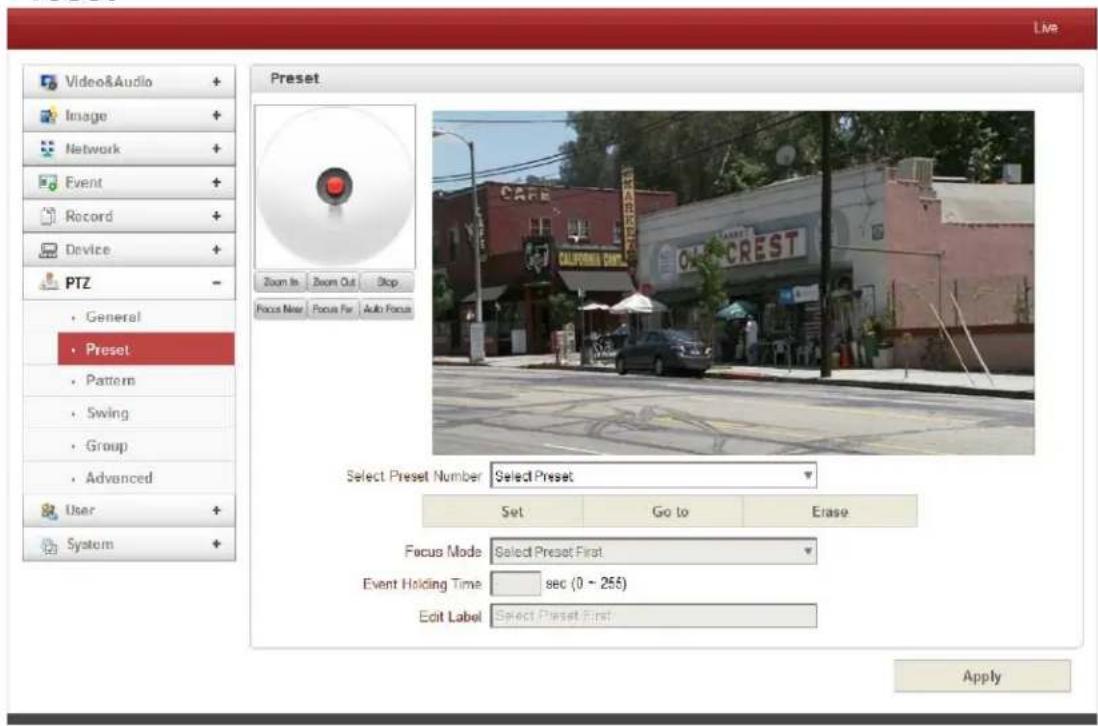The height and width of the screenshot is (726, 1098).
Task: Collapse the PTZ section minus sign
Action: [216, 283]
